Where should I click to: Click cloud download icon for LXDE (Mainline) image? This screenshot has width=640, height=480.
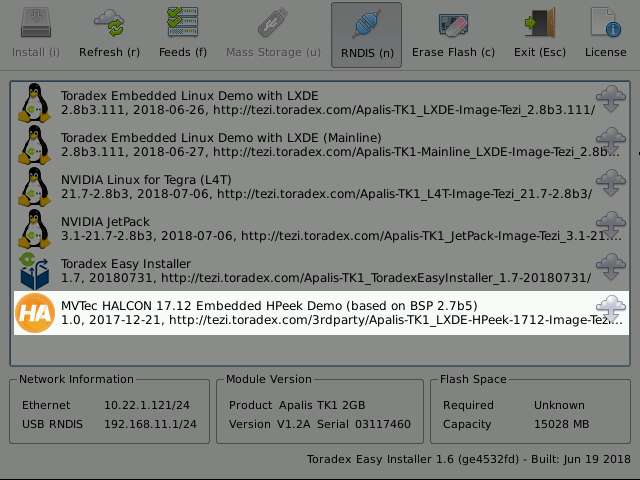611,141
